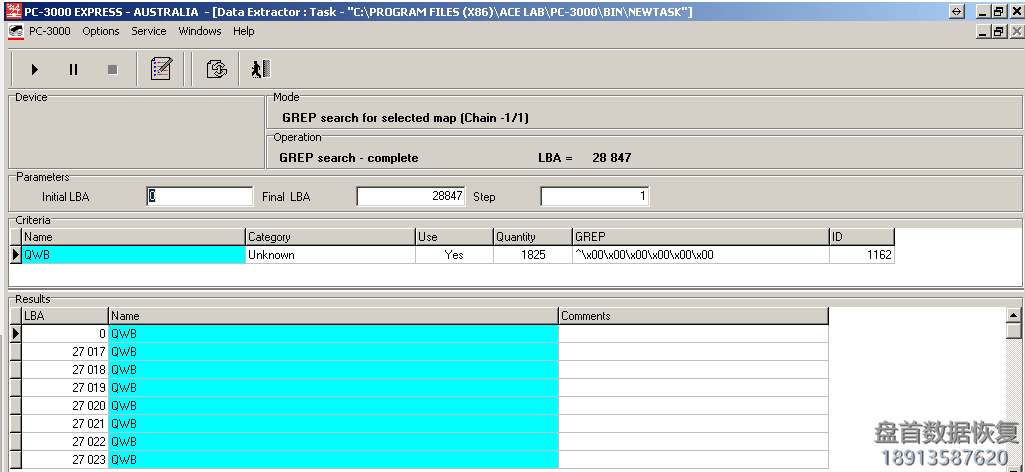Click the Results scrollbar up arrow
This screenshot has height=472, width=1025.
(x=1013, y=315)
